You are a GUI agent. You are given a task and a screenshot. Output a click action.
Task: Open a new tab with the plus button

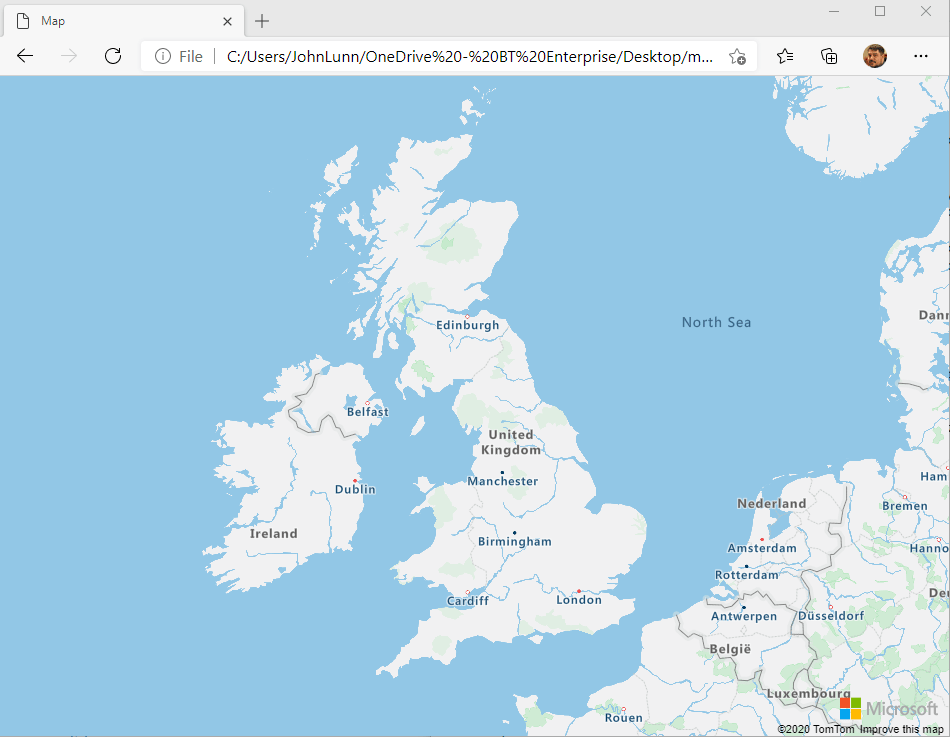tap(261, 20)
